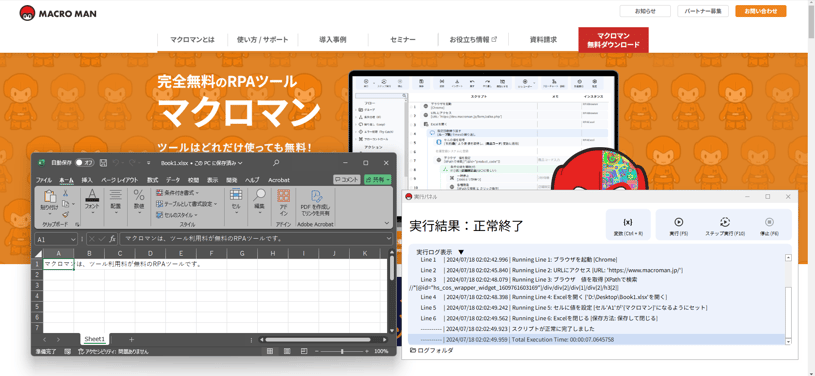Click the Create PDF and share link icon
The image size is (815, 376).
click(316, 196)
